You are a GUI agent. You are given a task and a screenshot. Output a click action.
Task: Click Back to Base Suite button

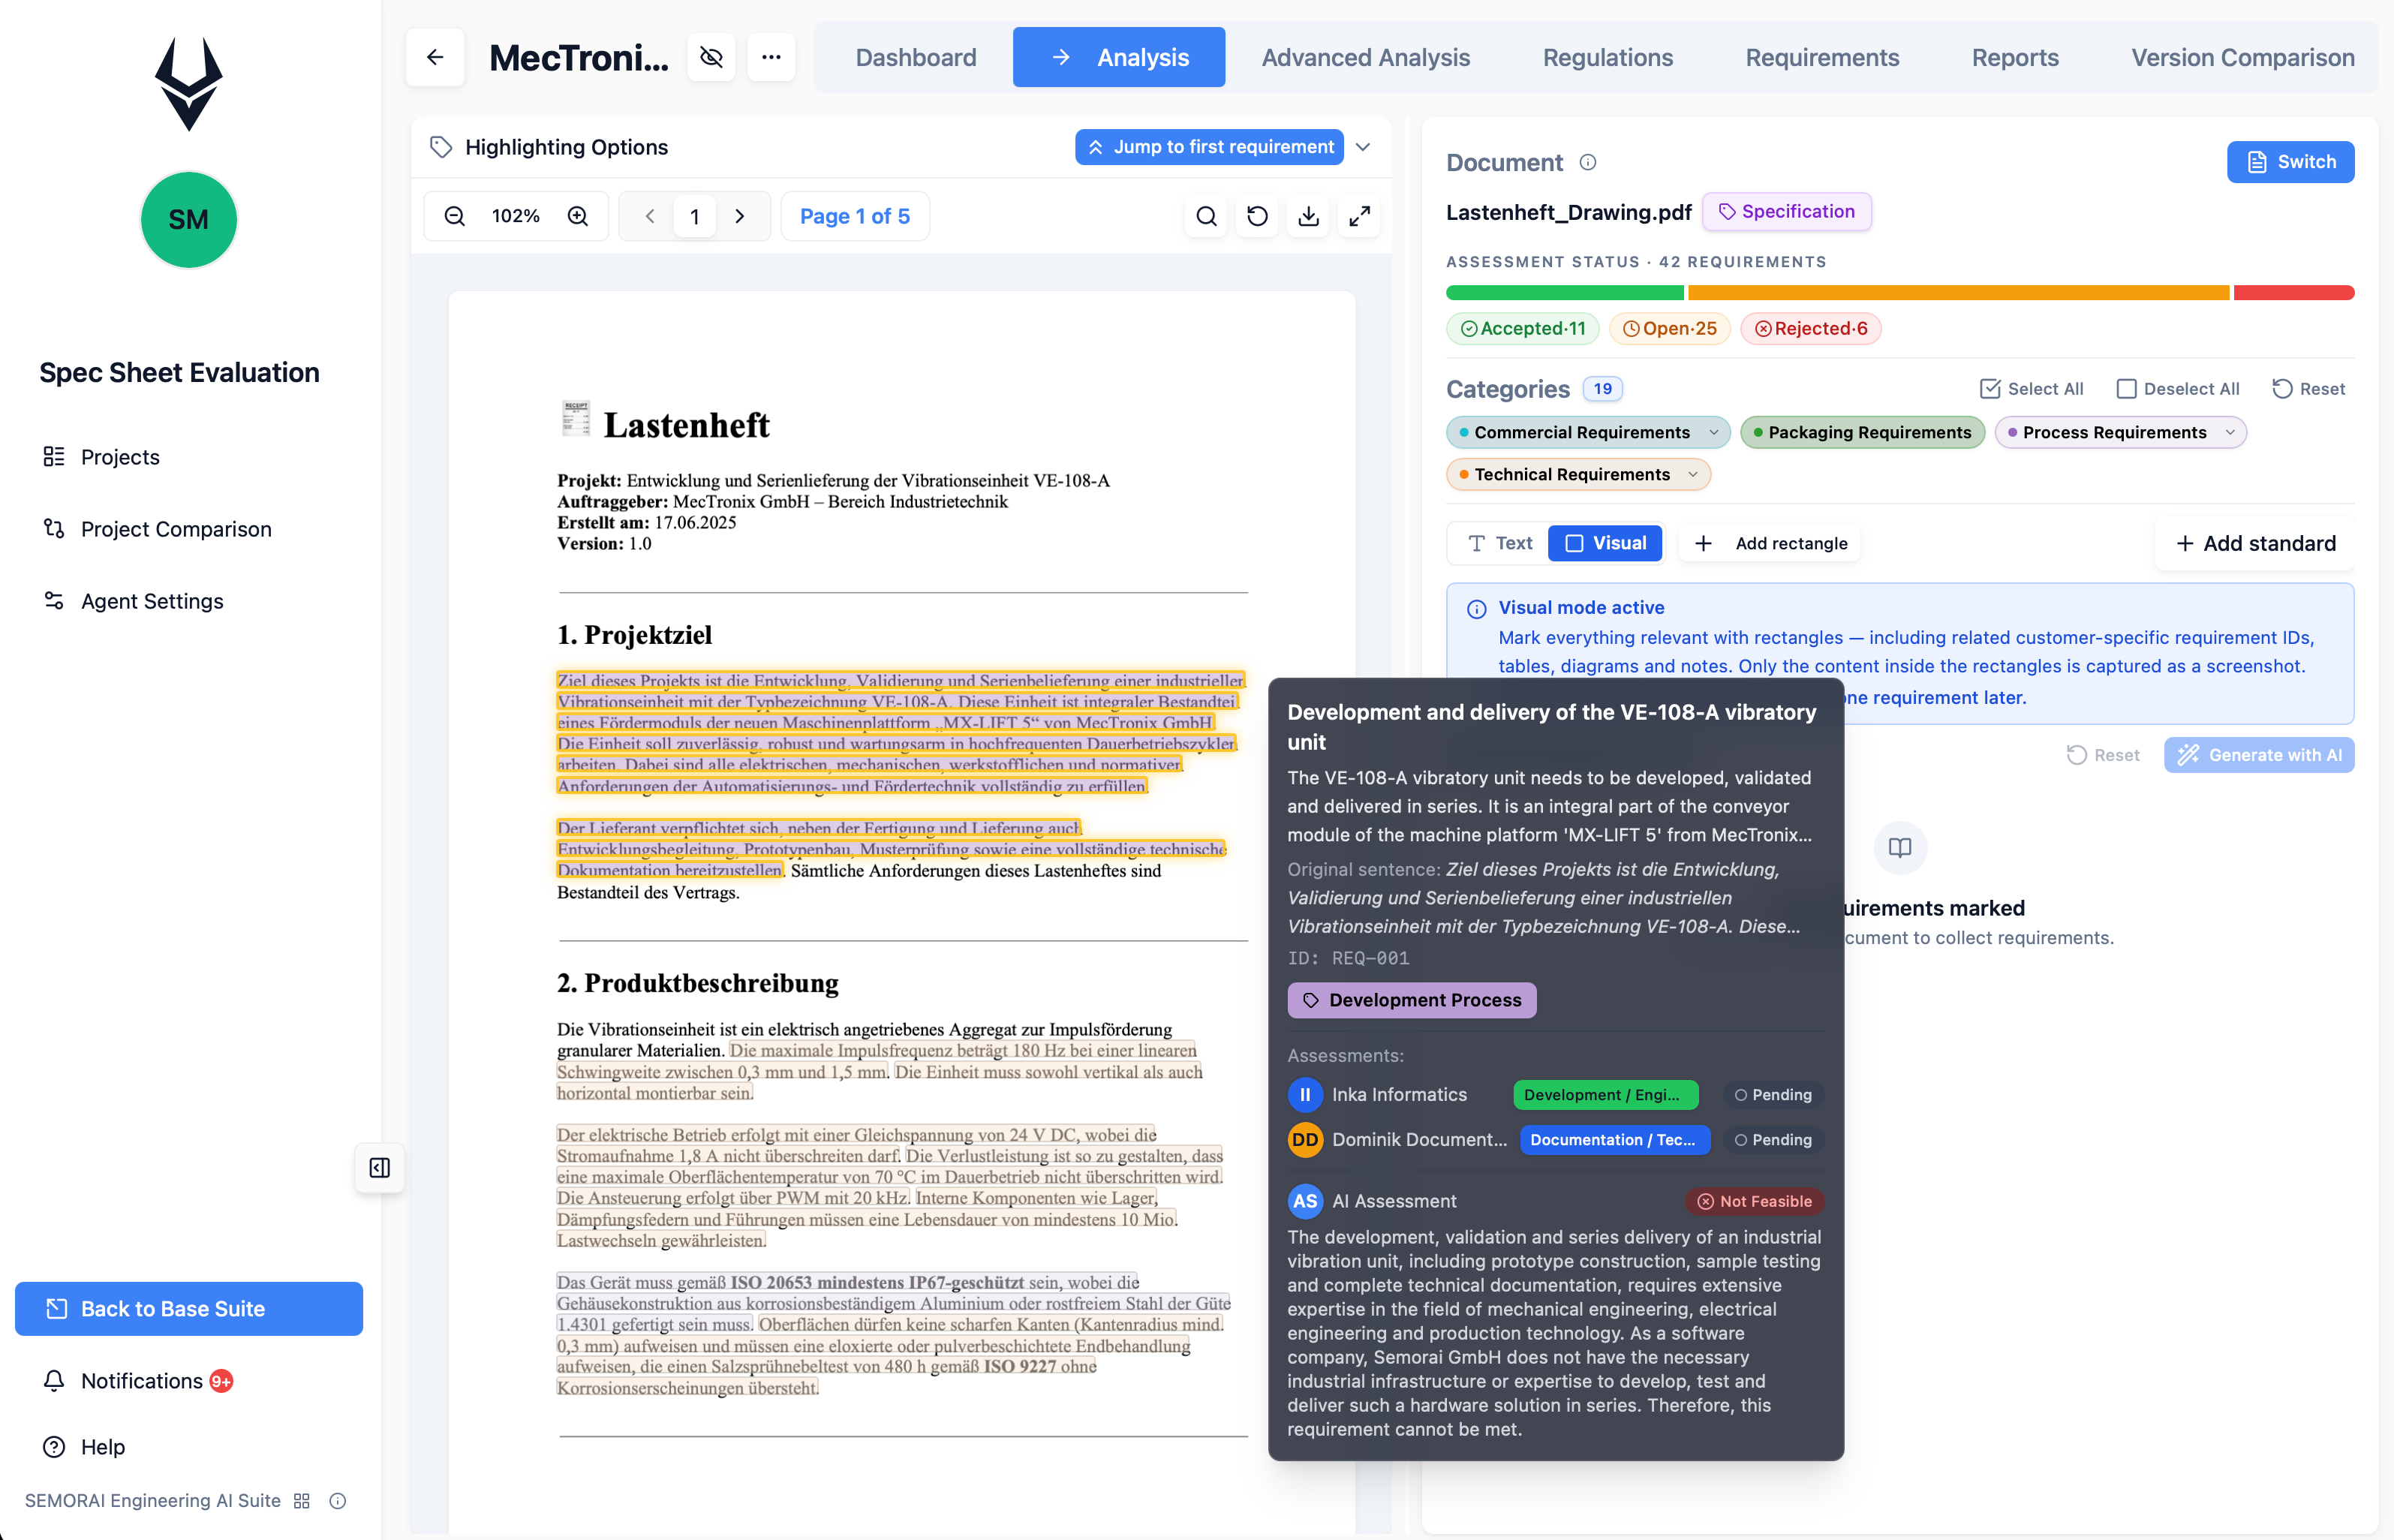coord(189,1309)
